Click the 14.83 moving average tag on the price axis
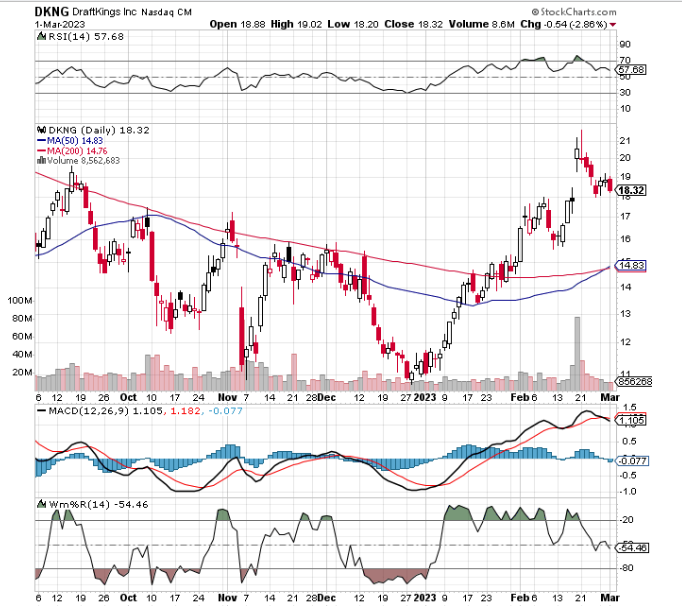The image size is (682, 606). 632,265
